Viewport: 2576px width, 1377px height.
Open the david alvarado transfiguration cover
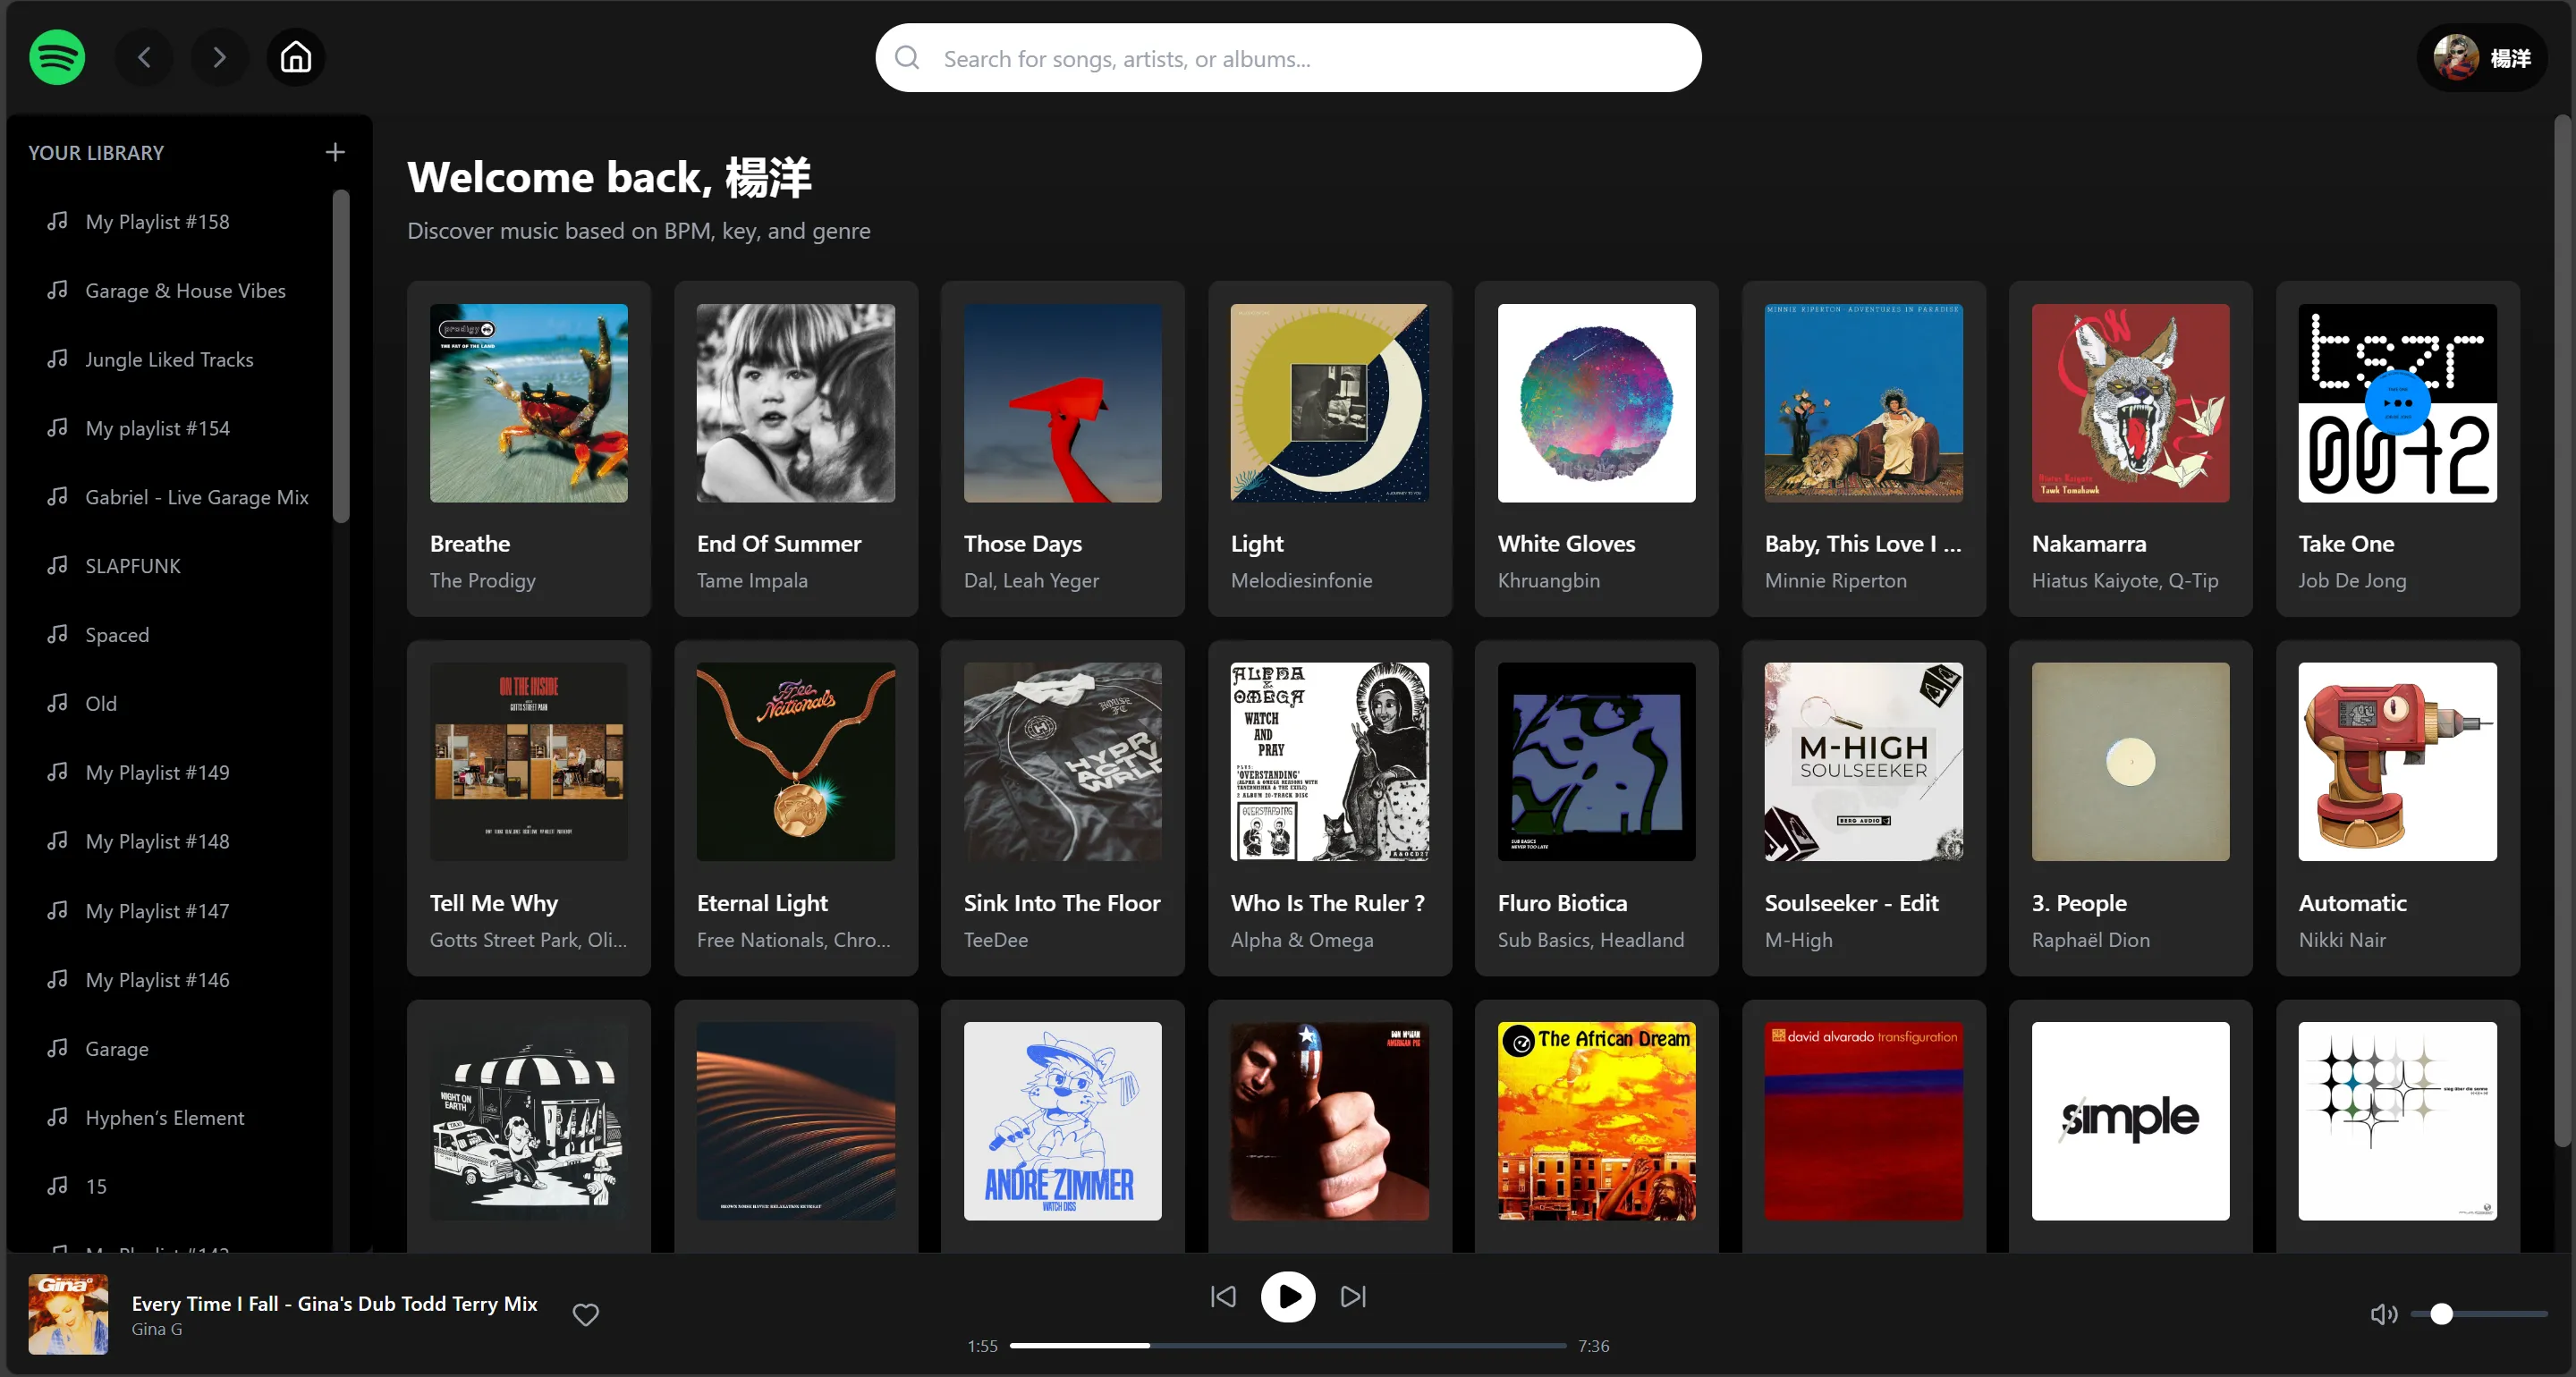[x=1864, y=1121]
